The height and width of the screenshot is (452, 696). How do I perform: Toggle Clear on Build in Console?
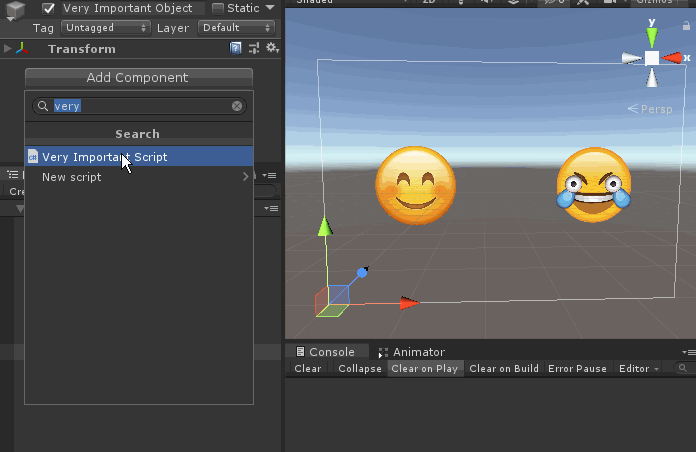(504, 369)
